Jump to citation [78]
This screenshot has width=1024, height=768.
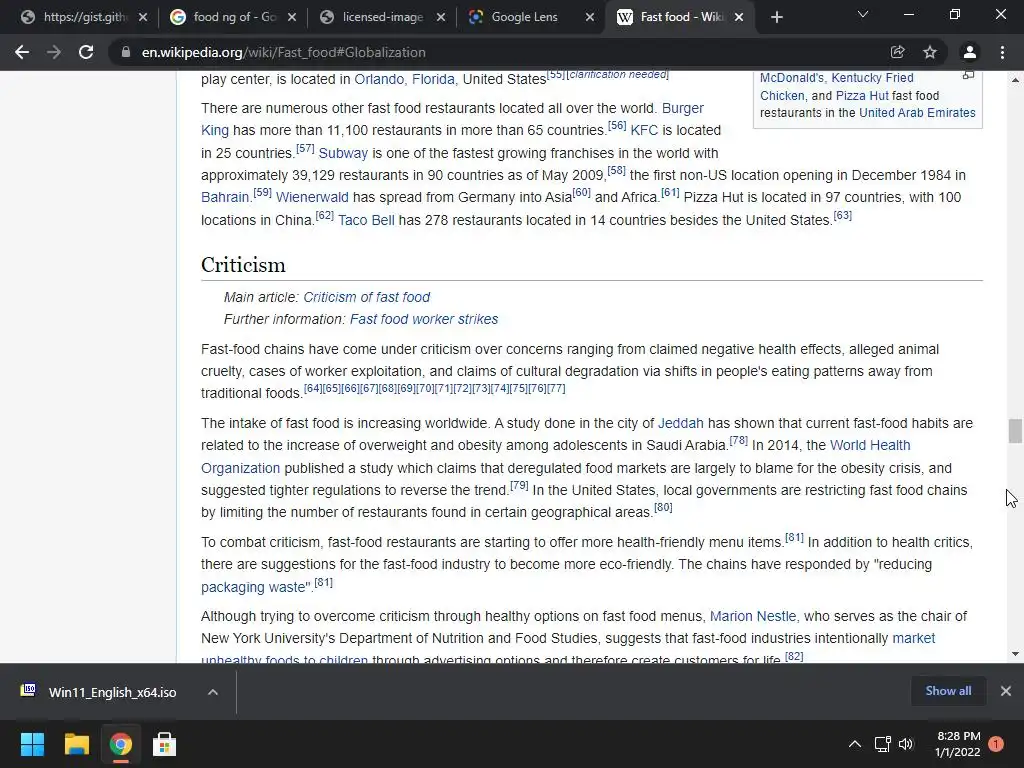[739, 440]
